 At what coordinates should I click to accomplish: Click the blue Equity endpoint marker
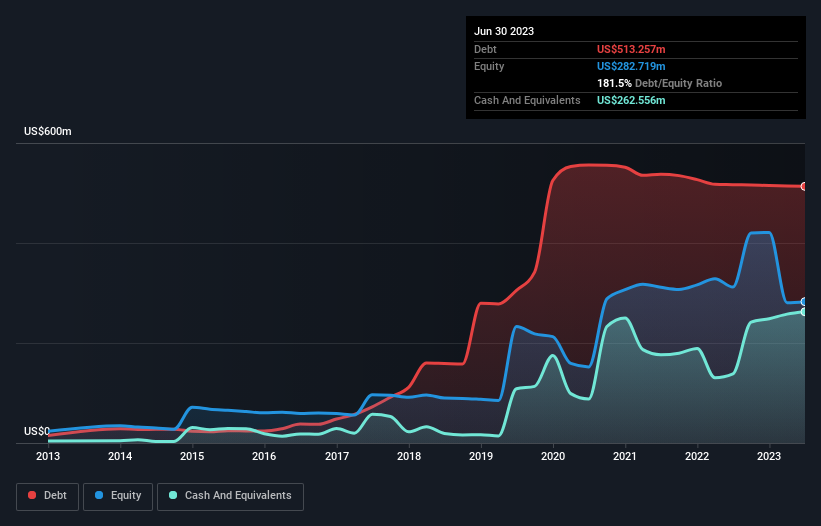point(804,302)
